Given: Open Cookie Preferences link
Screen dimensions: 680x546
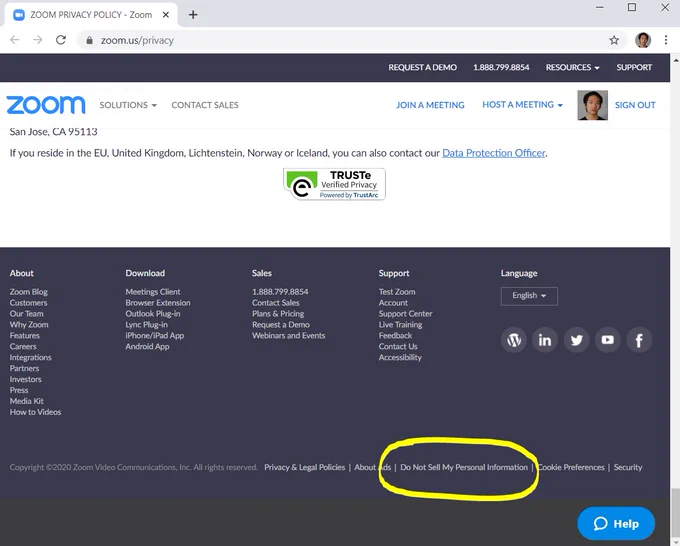Looking at the screenshot, I should 571,468.
